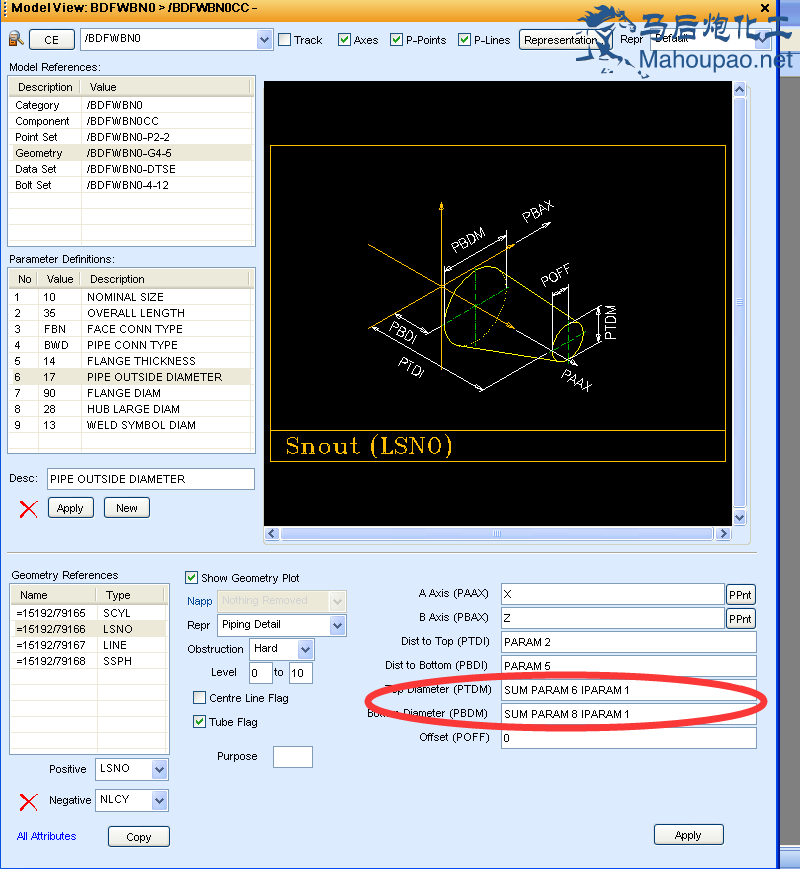
Task: Select the SSPH geometry reference row
Action: tap(89, 661)
